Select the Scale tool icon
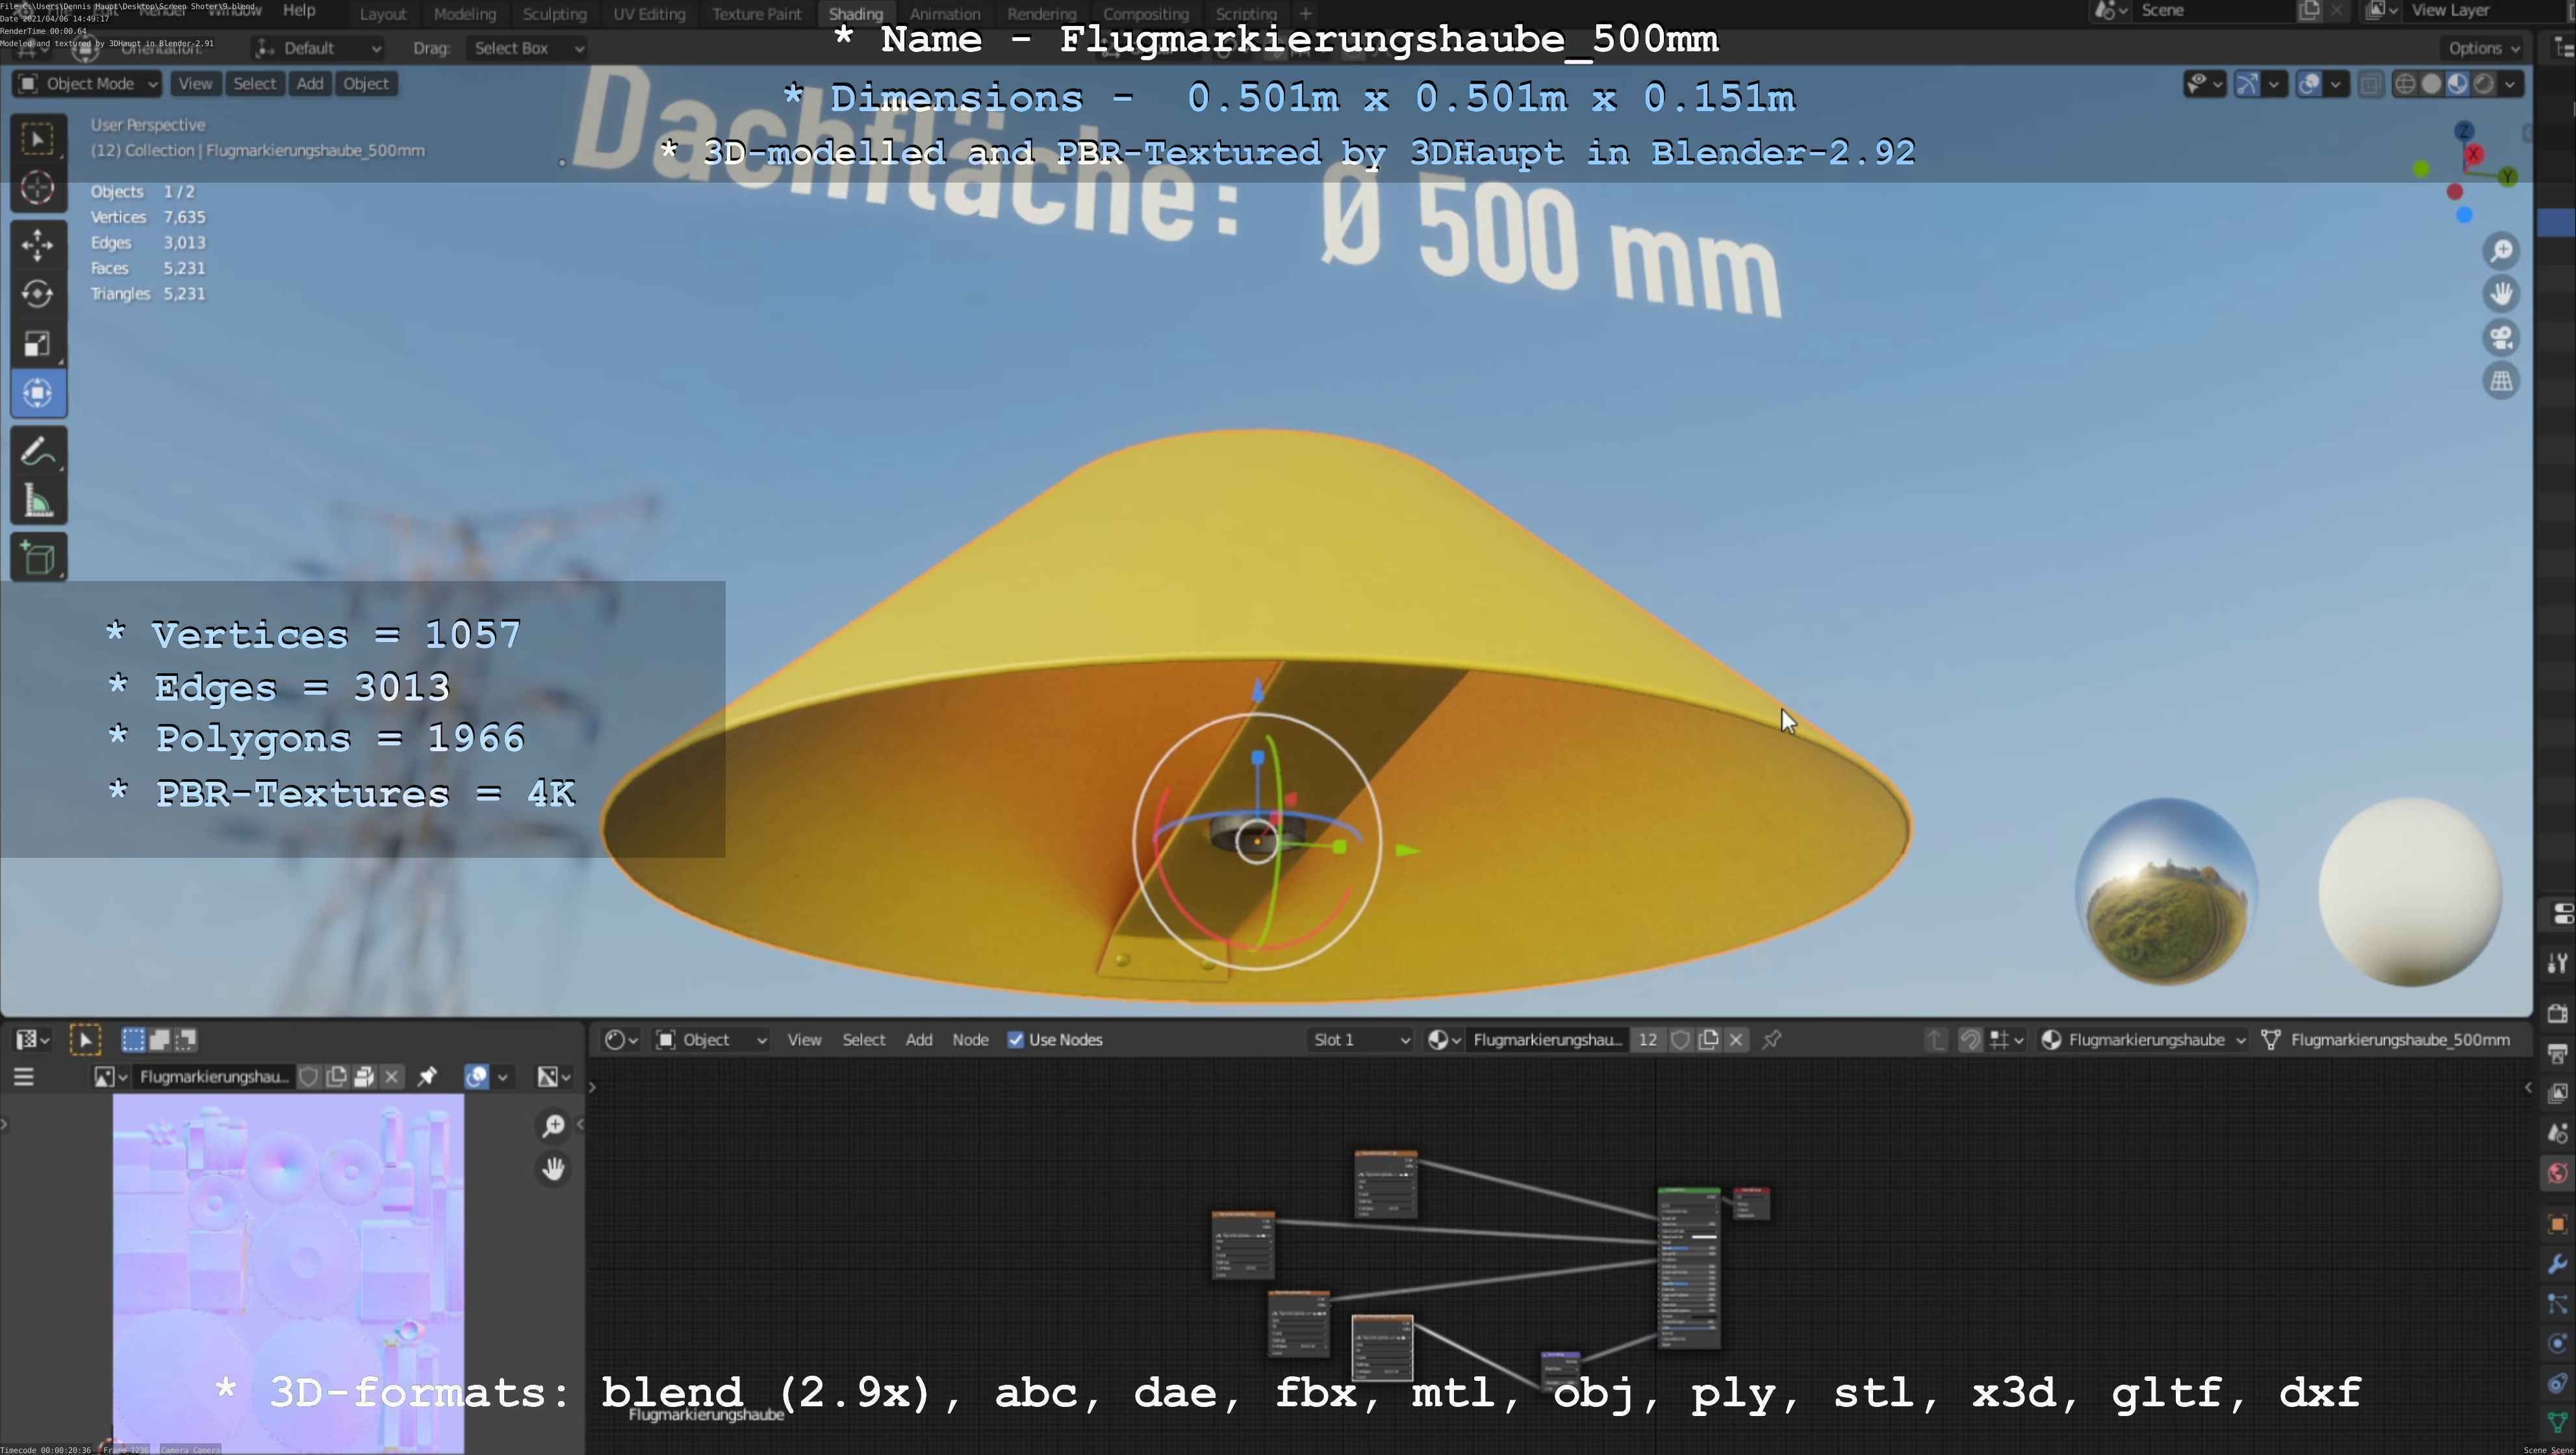Viewport: 2576px width, 1455px height. click(38, 344)
